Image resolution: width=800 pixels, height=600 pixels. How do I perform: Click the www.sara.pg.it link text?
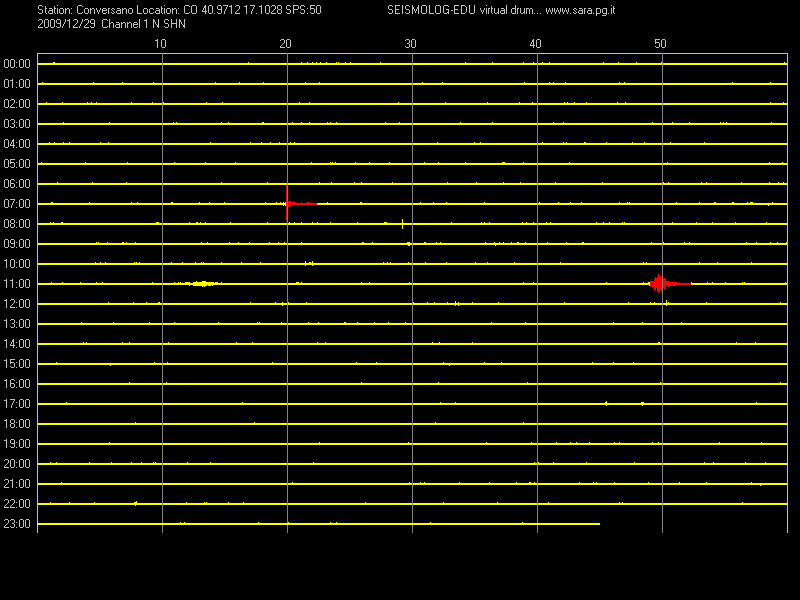(580, 10)
